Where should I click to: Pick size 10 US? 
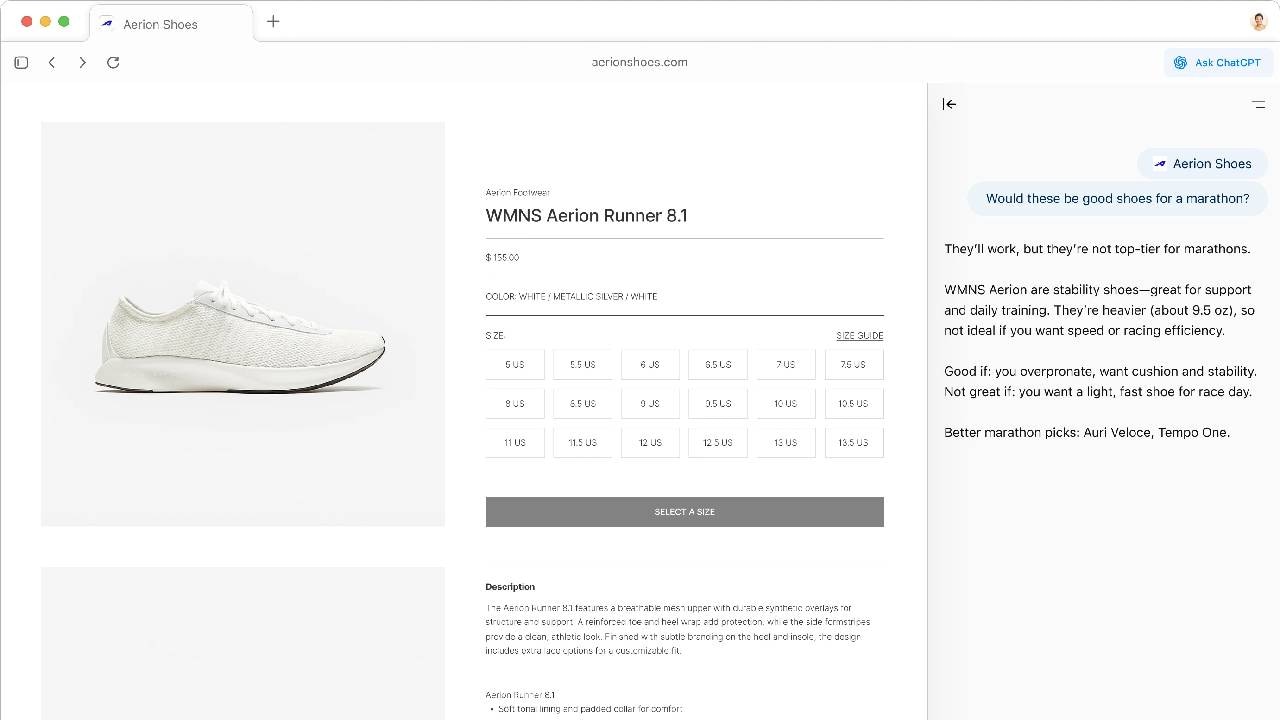pyautogui.click(x=785, y=404)
